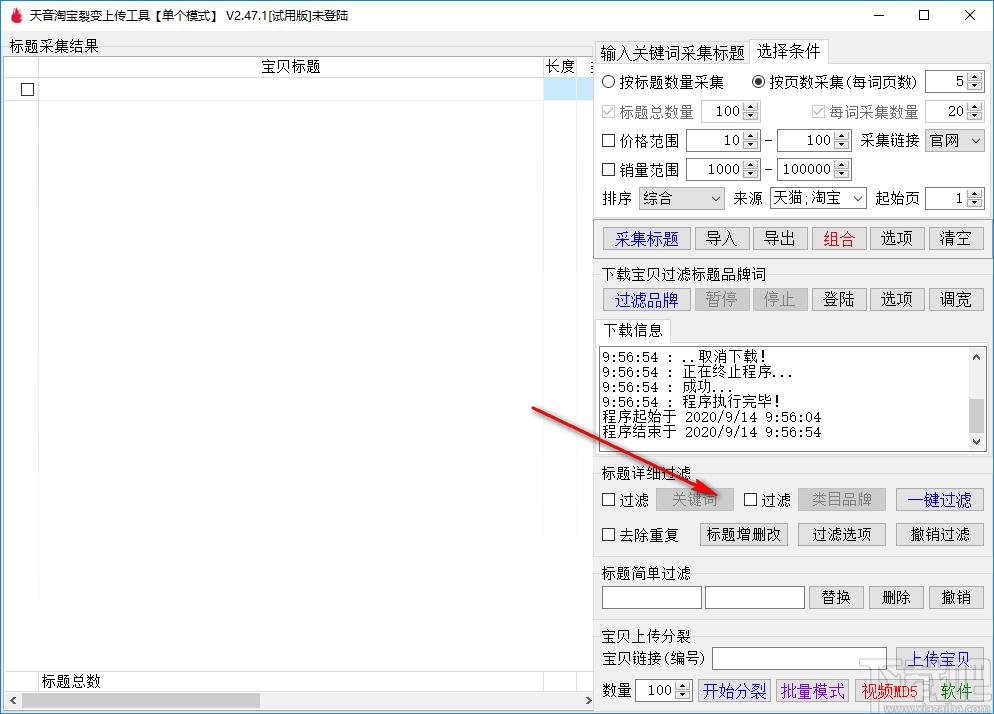Switch to 批量模式 button
Screen dimensions: 994x714
point(813,691)
